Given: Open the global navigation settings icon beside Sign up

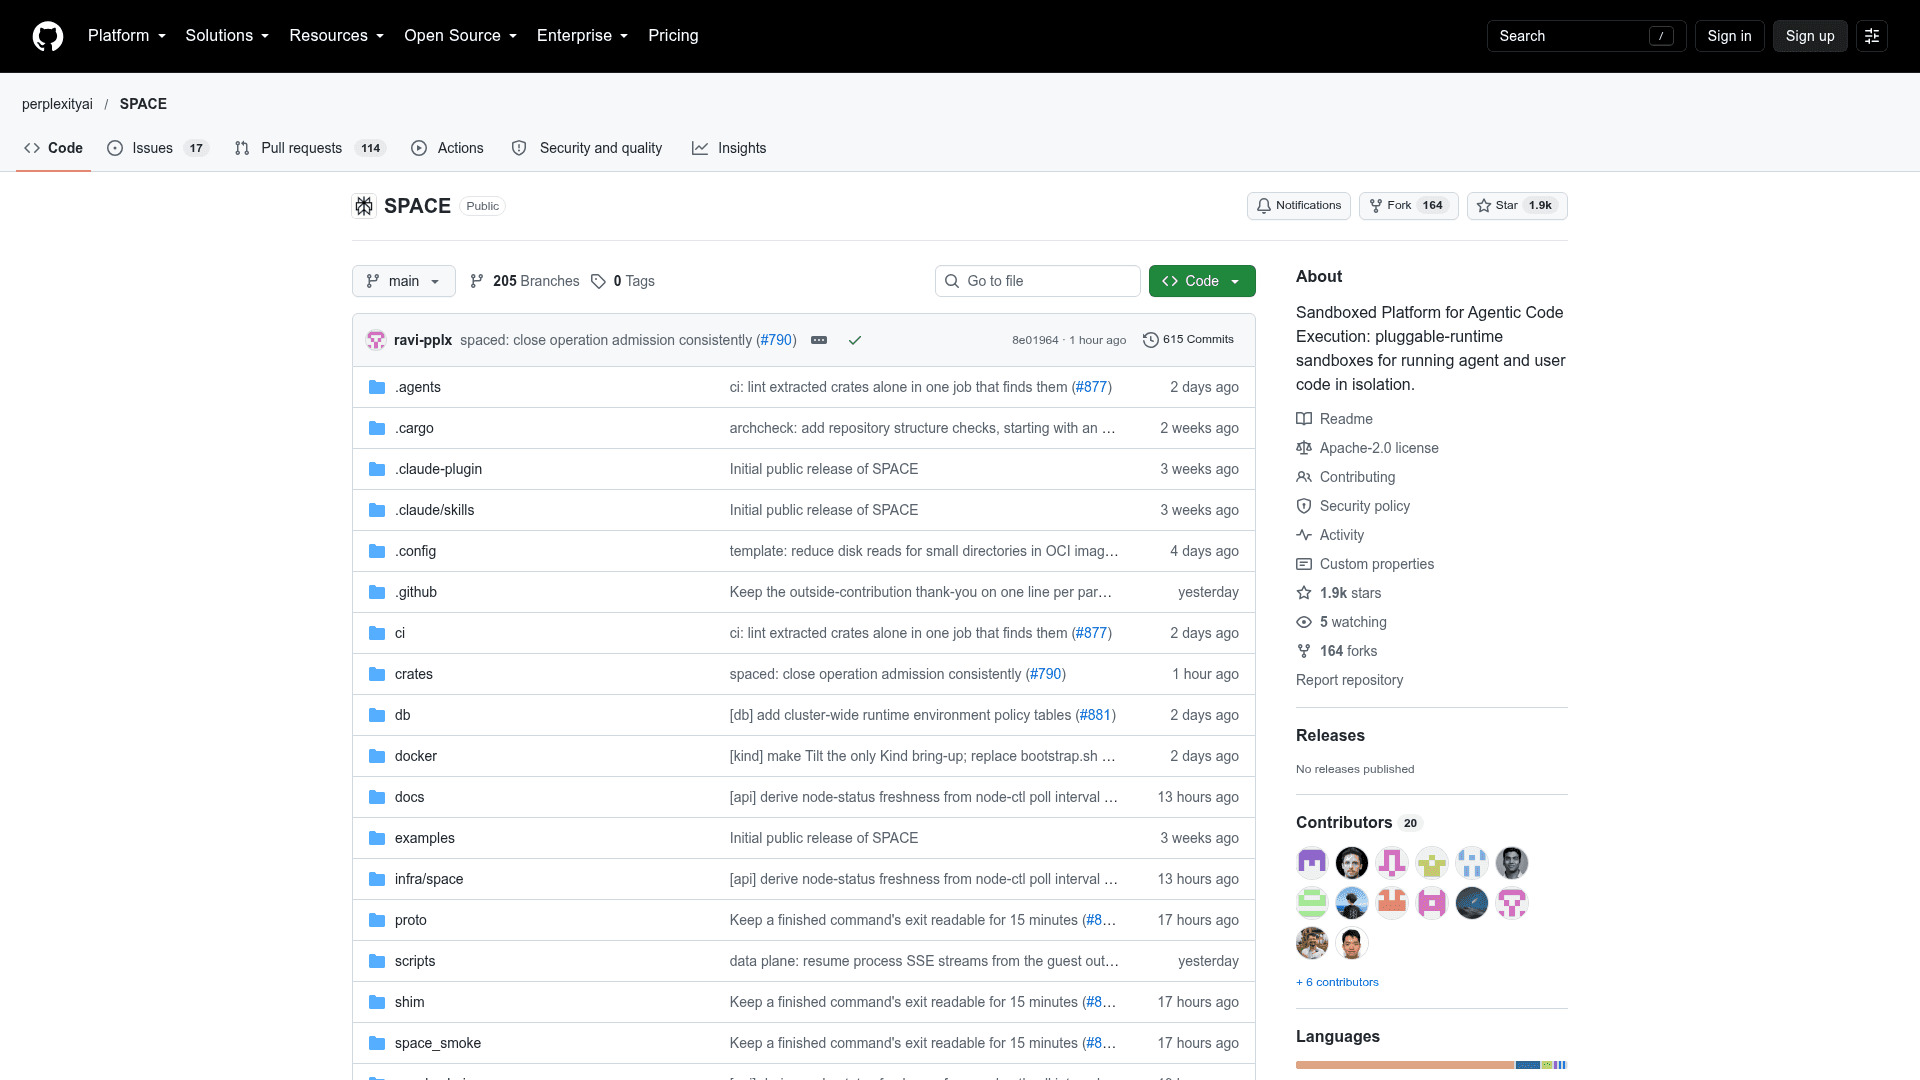Looking at the screenshot, I should coord(1872,36).
